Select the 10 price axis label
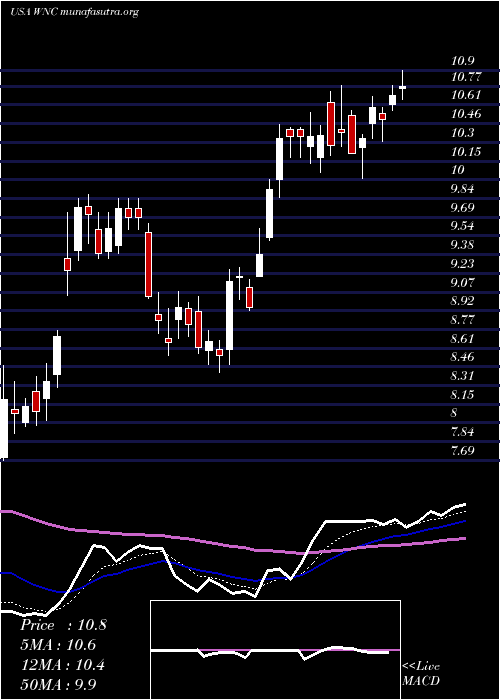The width and height of the screenshot is (500, 700). pos(458,170)
